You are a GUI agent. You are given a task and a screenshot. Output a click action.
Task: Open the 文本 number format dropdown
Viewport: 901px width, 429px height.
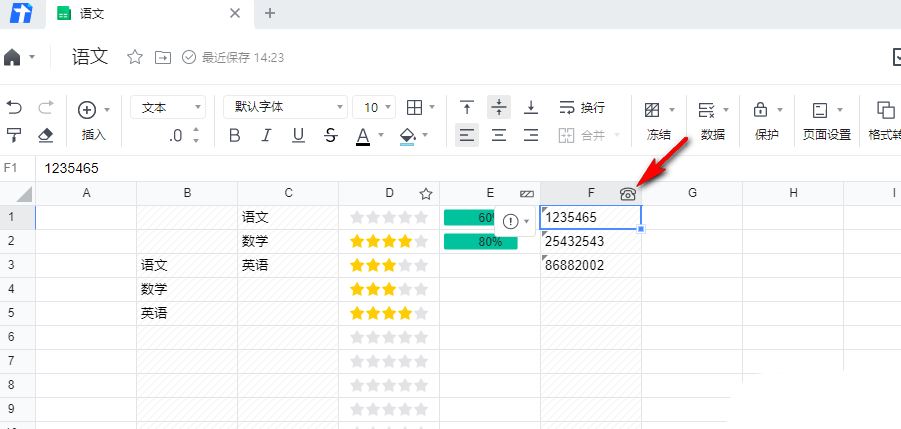(168, 107)
